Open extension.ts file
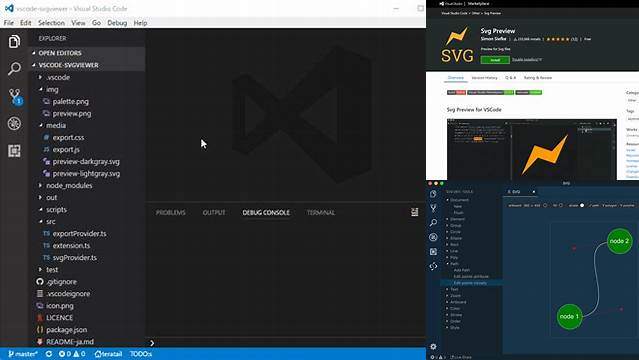Screen dimensions: 639x360 tap(71, 245)
